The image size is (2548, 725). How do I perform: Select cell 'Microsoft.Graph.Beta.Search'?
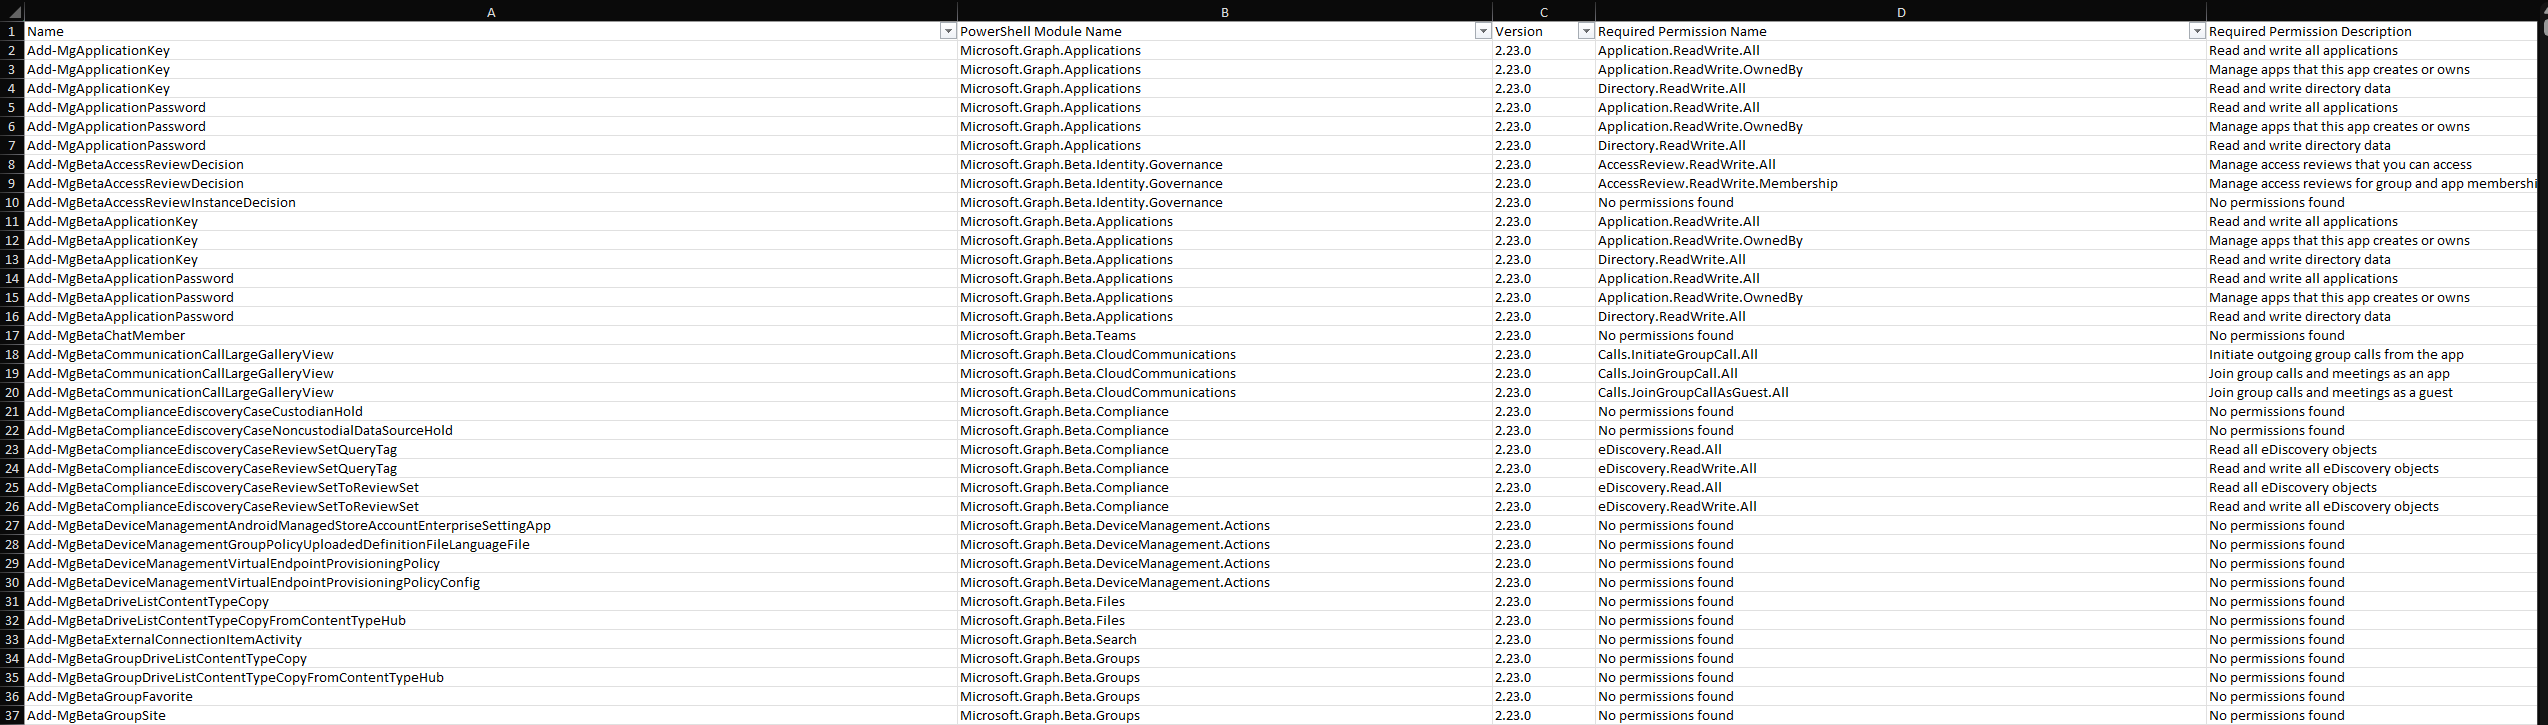1225,640
